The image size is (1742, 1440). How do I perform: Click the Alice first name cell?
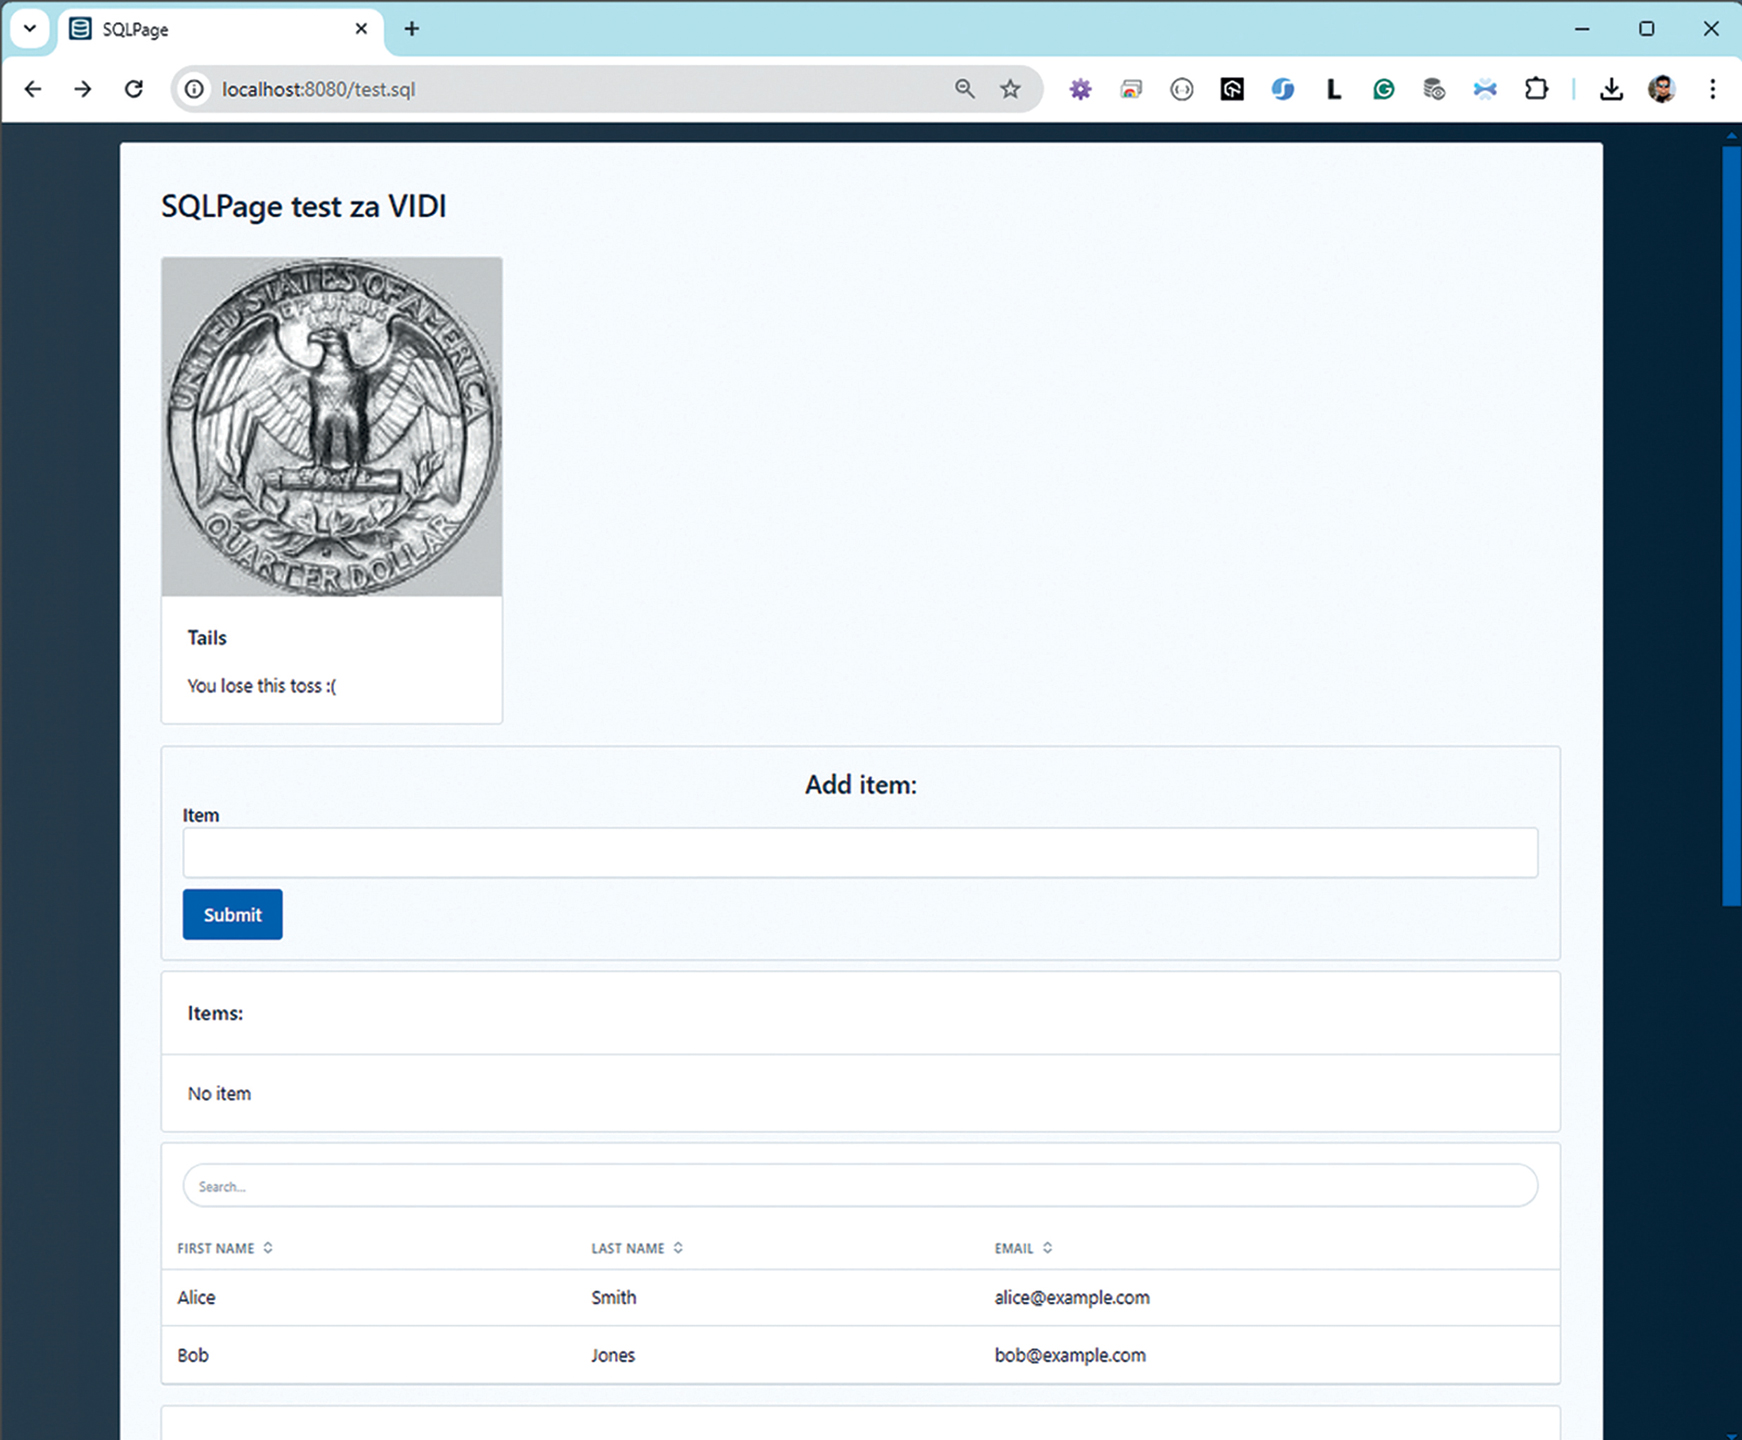[x=196, y=1297]
